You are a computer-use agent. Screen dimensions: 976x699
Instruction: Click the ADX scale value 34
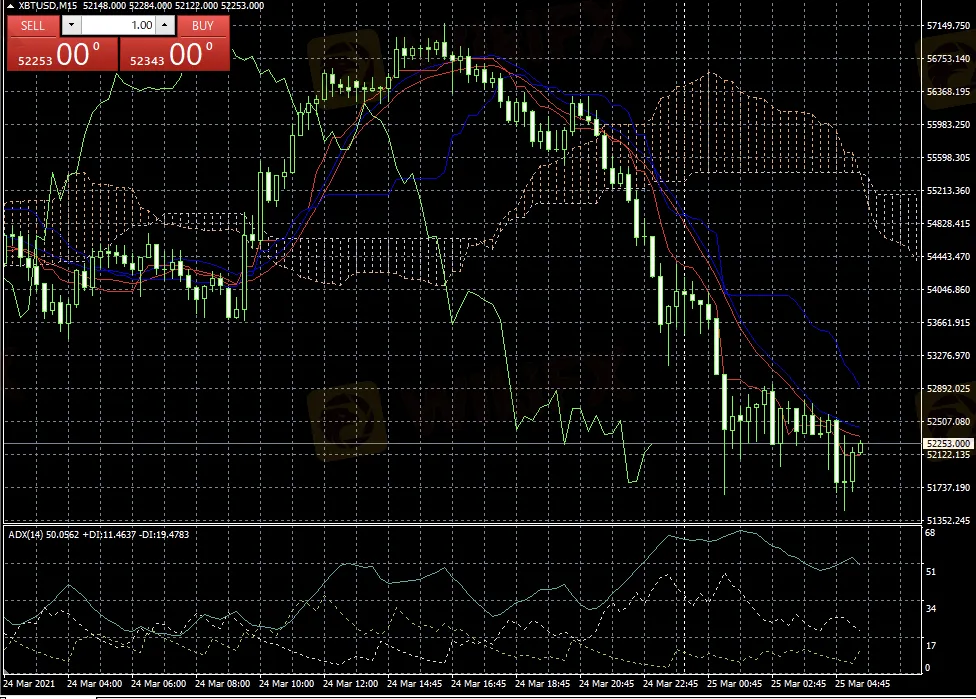point(930,609)
